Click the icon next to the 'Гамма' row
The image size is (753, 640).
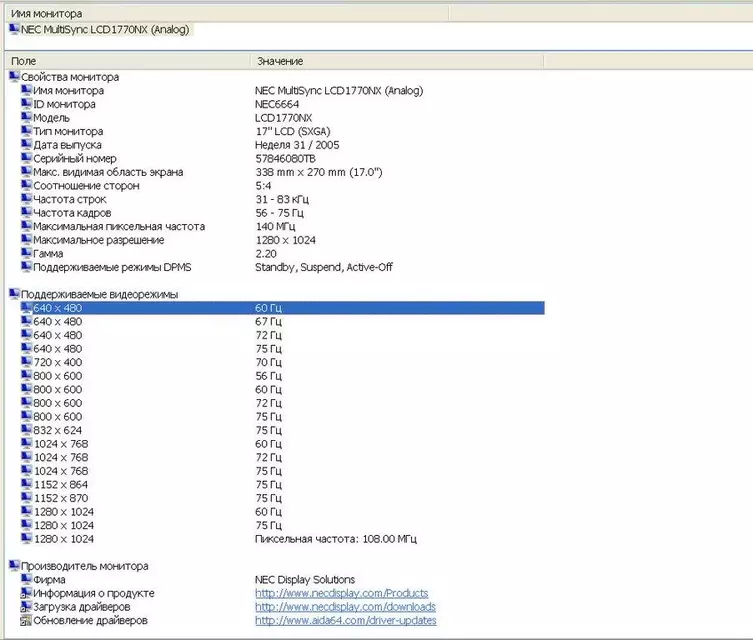[26, 253]
